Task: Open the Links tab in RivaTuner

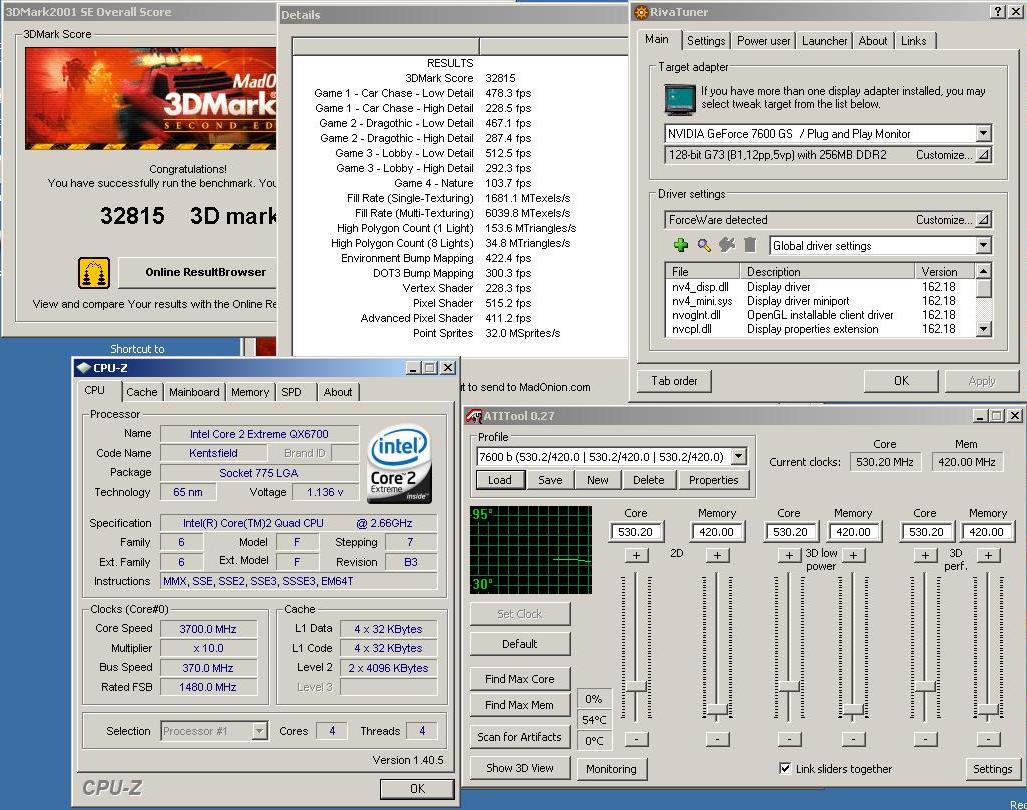Action: [914, 41]
